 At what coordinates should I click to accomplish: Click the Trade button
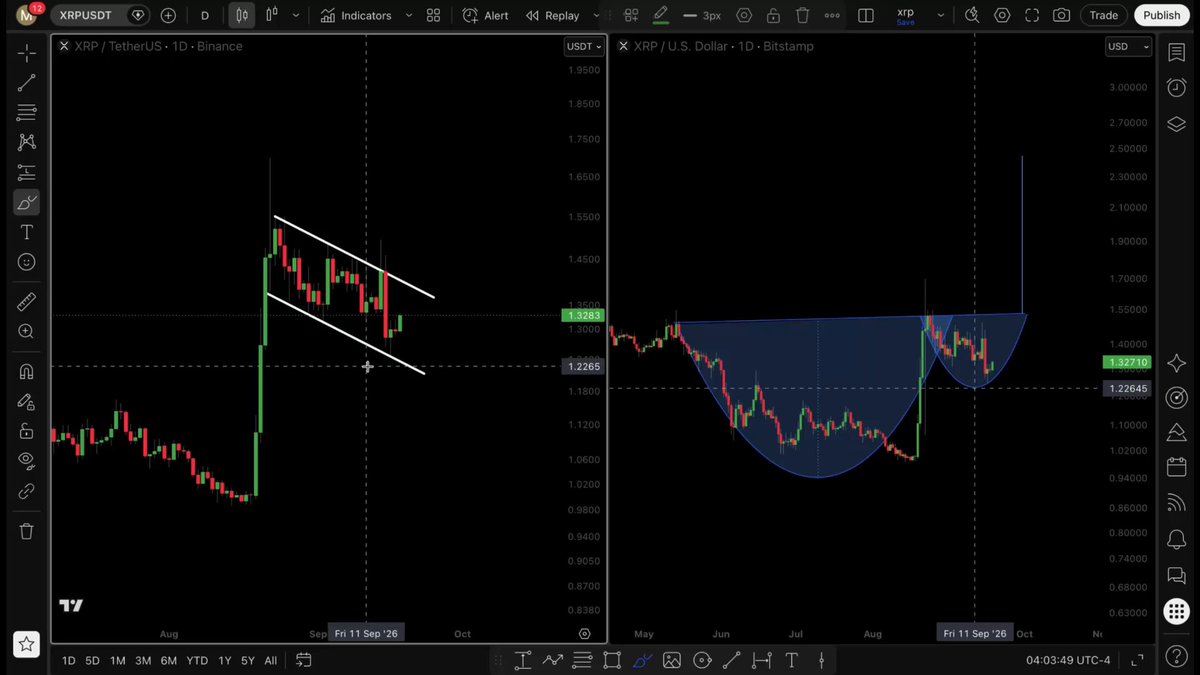coord(1104,15)
